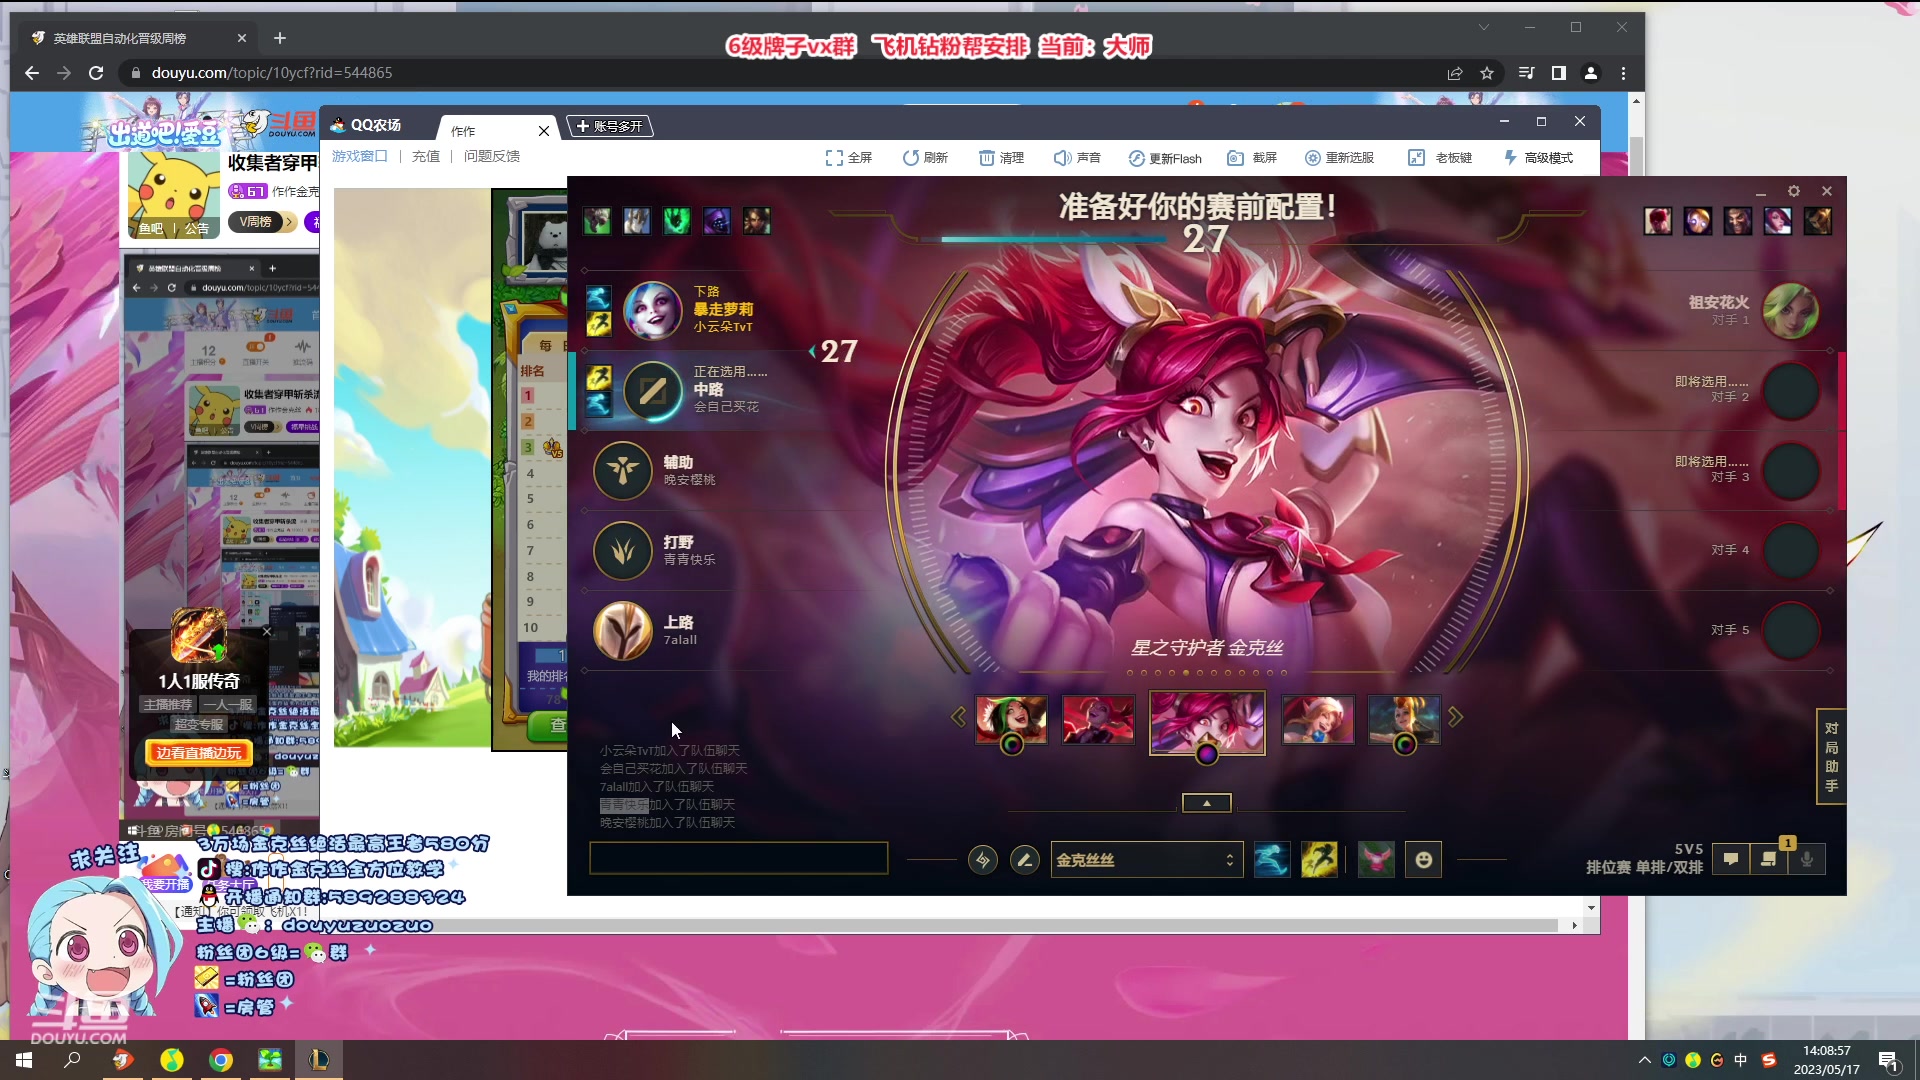Screen dimensions: 1920x1080
Task: Click the champion select chat input box
Action: coord(738,858)
